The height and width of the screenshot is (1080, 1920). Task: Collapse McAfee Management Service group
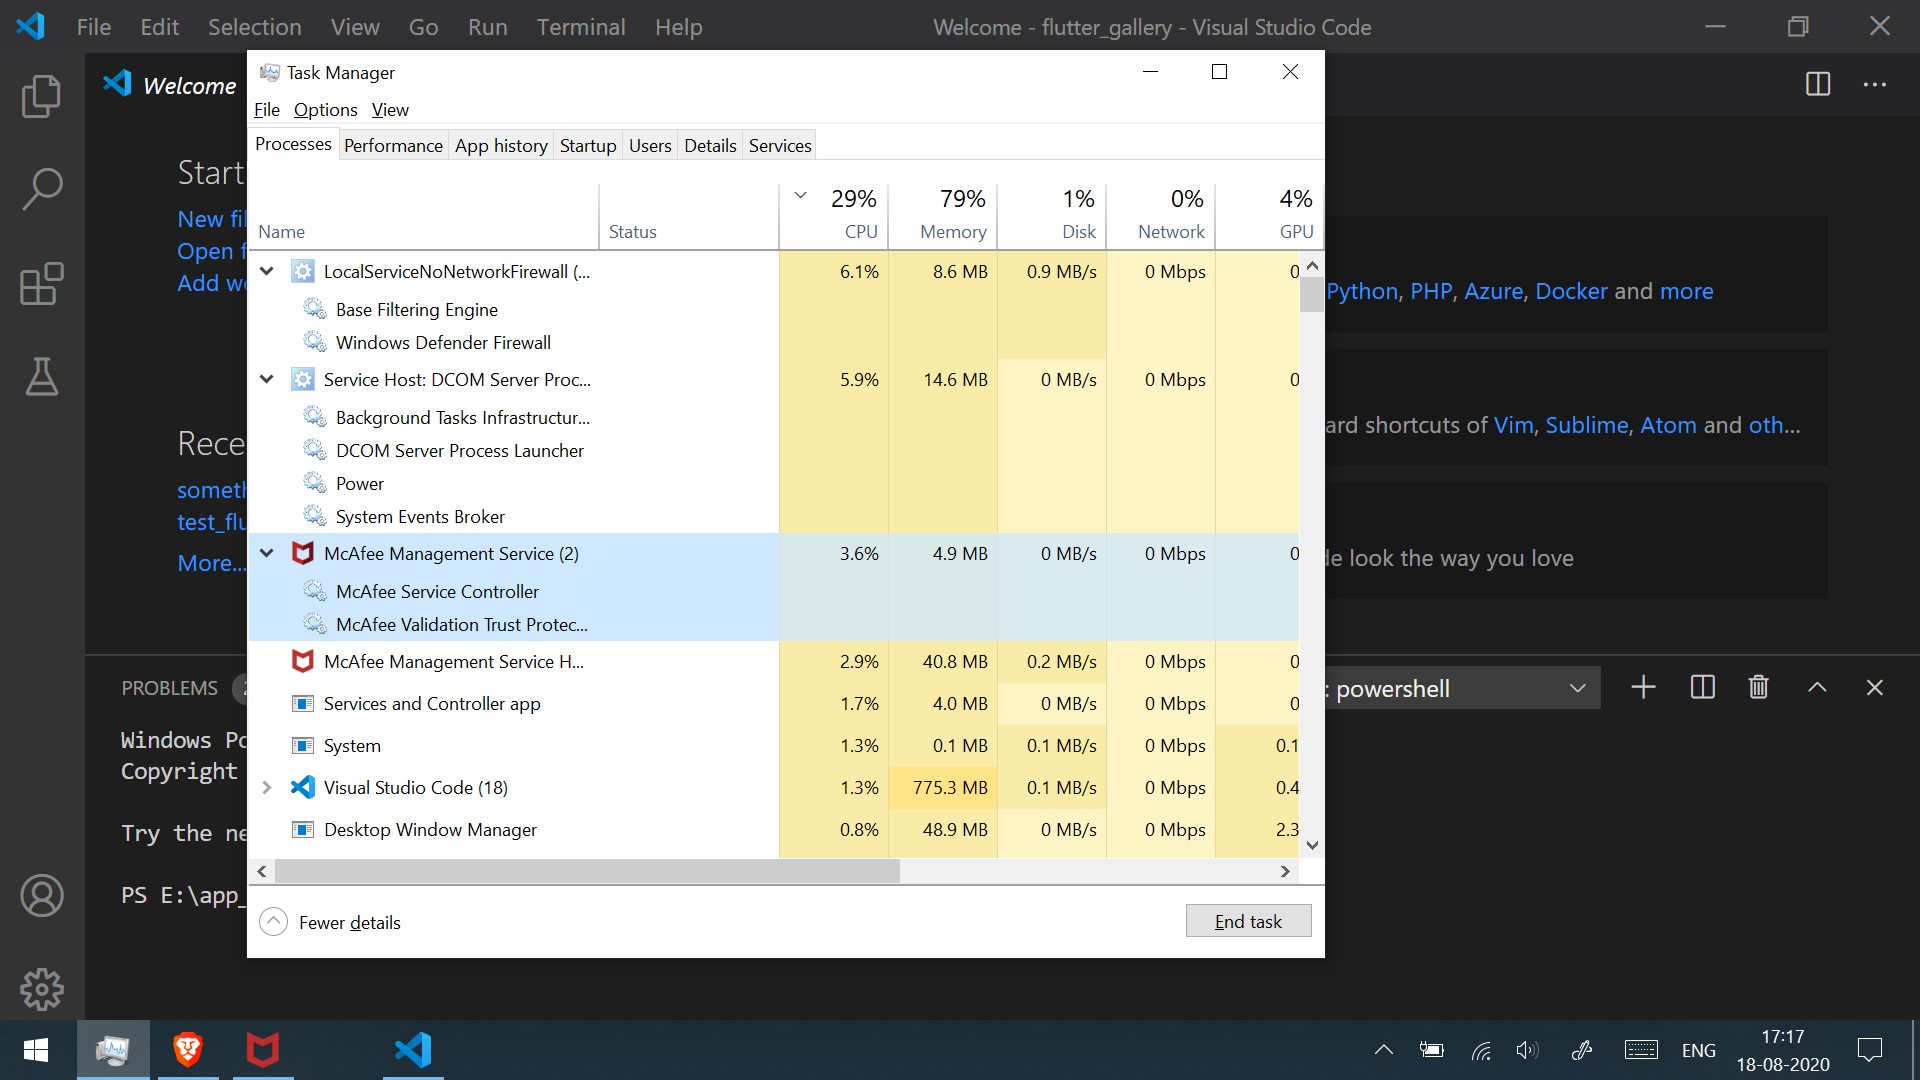[267, 553]
